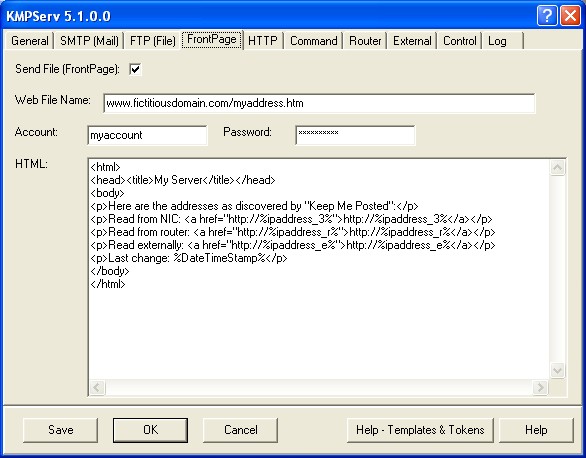Switch to the Control tab
Screen dimensions: 586x458
(x=459, y=41)
